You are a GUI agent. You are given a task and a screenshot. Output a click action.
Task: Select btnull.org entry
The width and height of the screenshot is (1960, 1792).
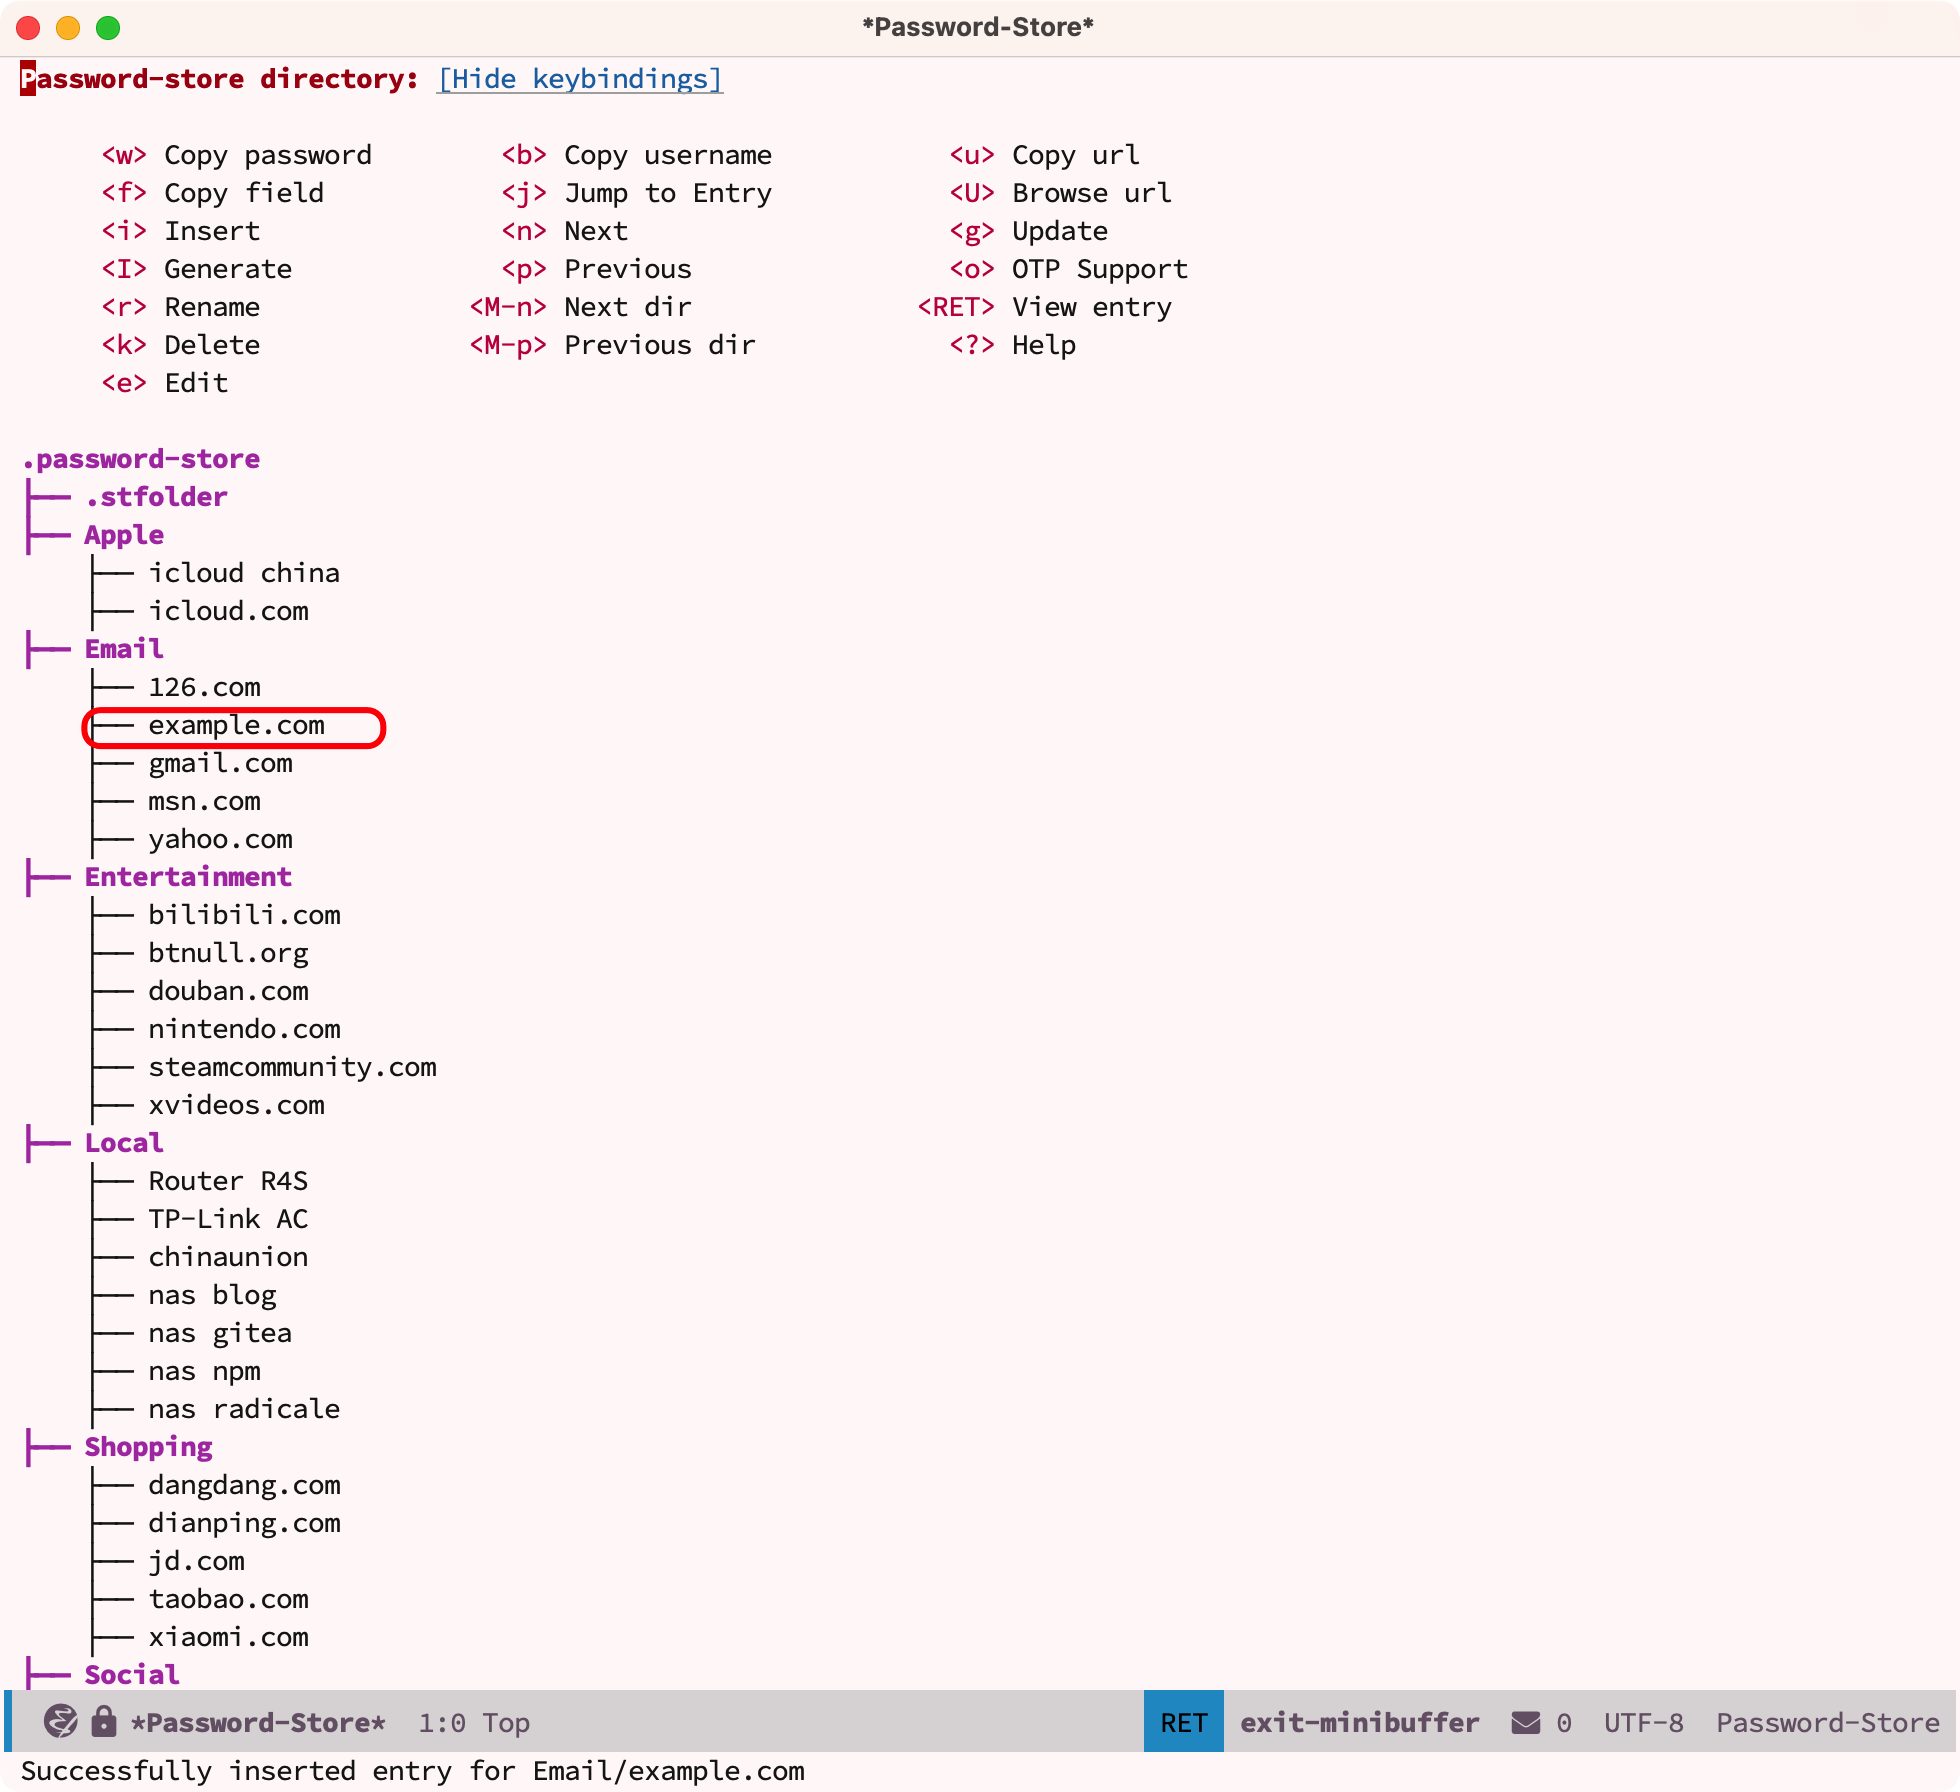coord(228,953)
